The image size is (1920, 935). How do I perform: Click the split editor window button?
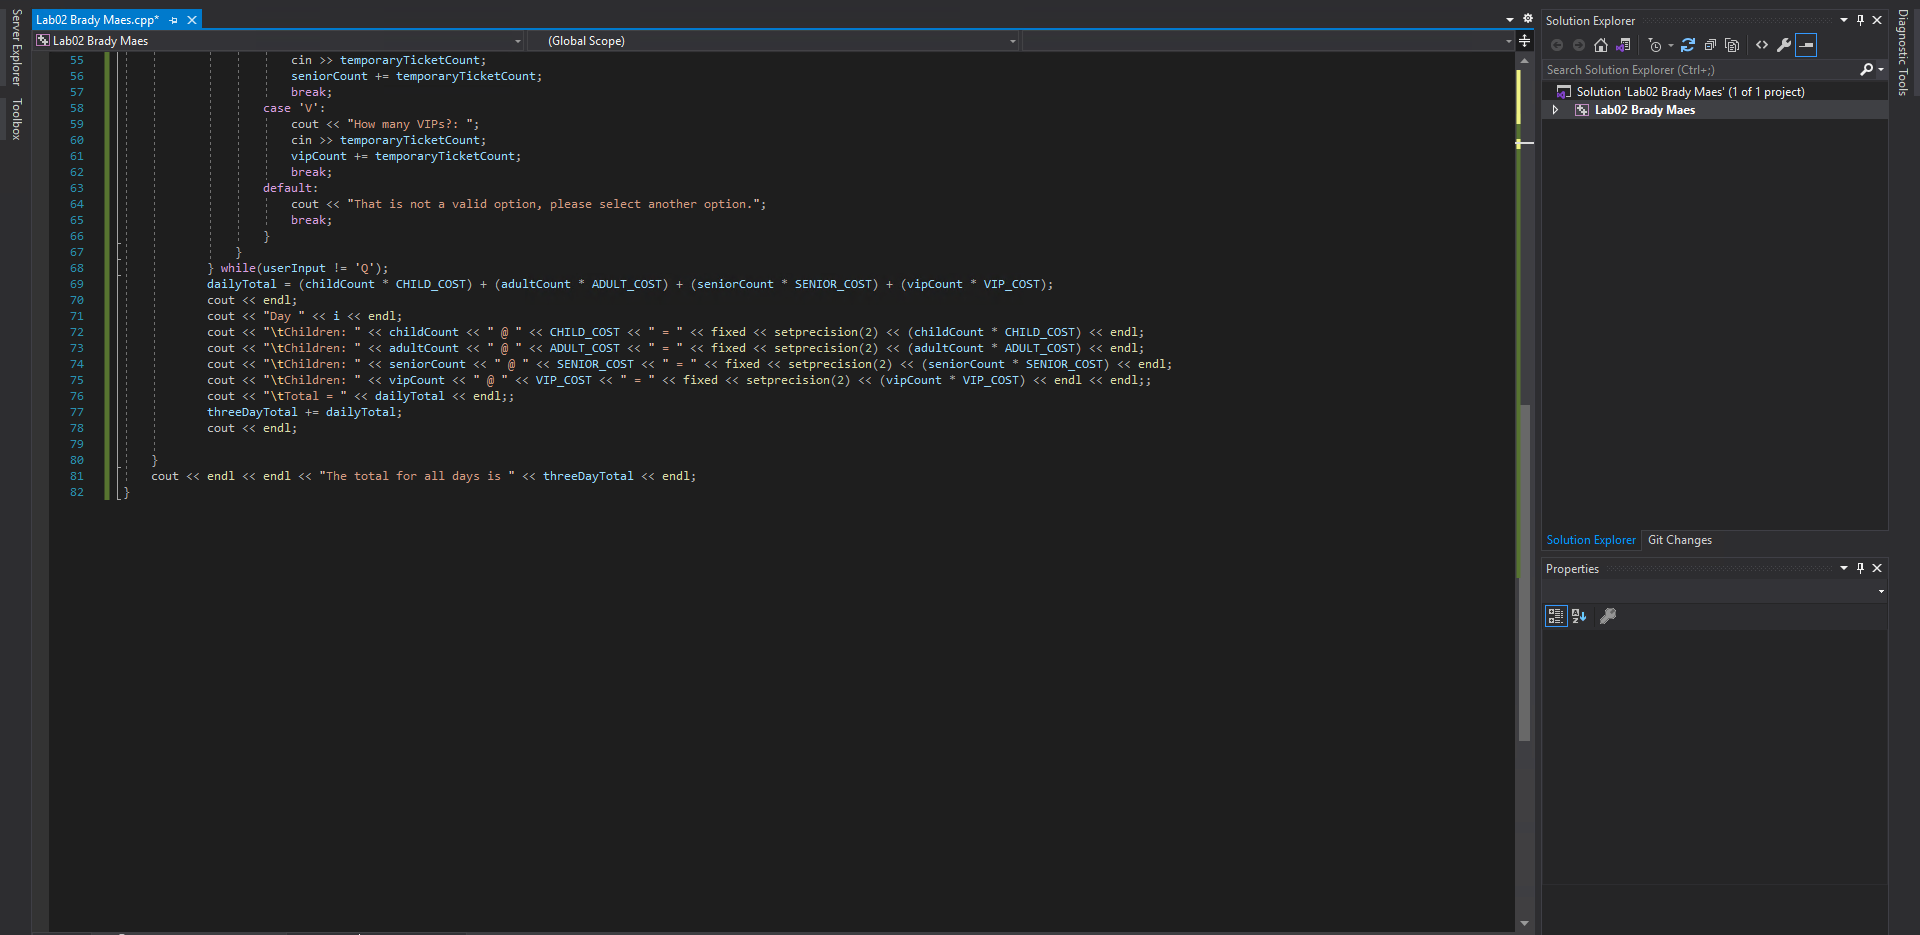coord(1524,41)
